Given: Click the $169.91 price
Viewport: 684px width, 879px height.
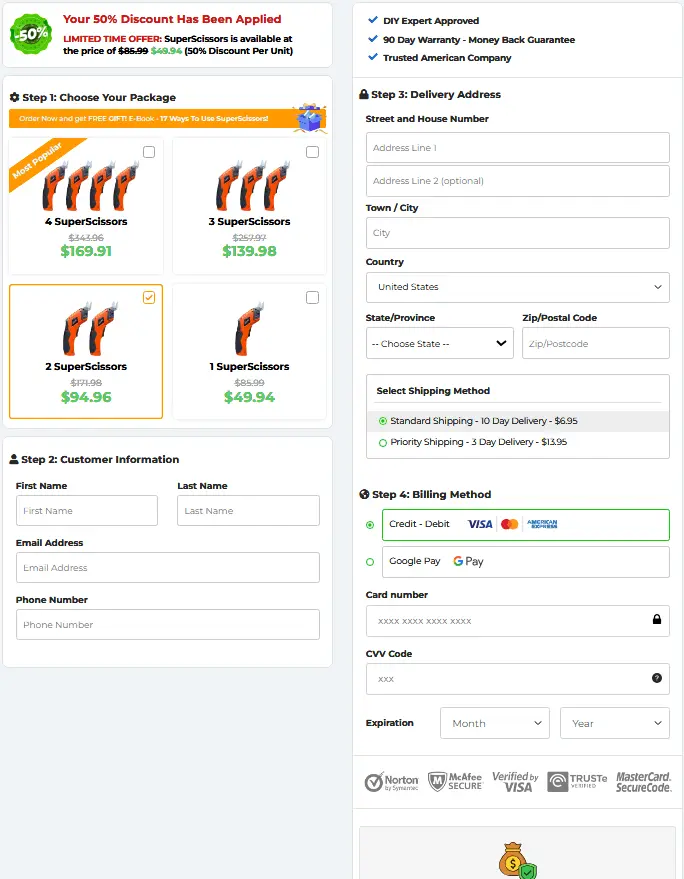Looking at the screenshot, I should point(86,251).
